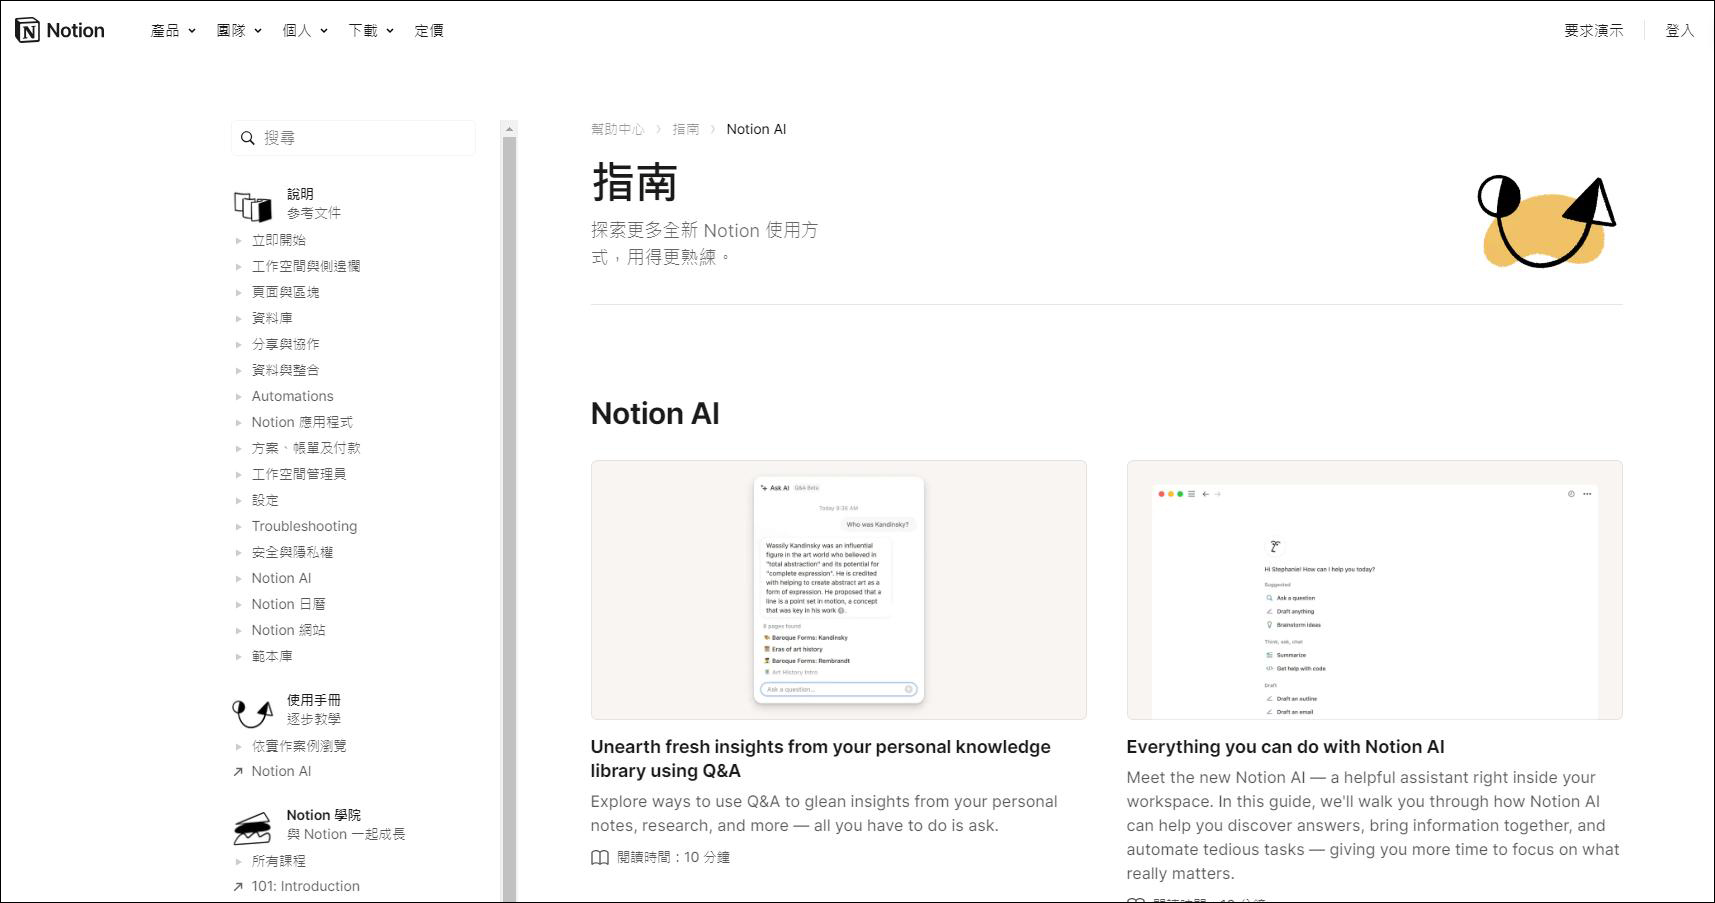Open the 說明 參考文件 heading
The height and width of the screenshot is (903, 1715).
[x=313, y=203]
